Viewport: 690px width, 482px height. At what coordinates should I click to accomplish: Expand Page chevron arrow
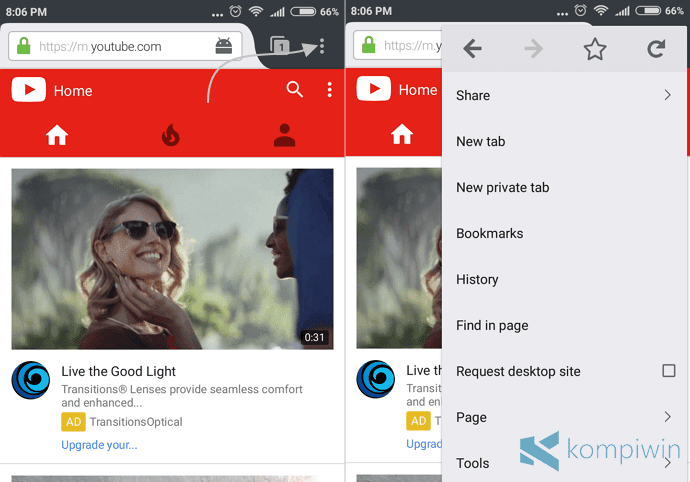coord(668,417)
